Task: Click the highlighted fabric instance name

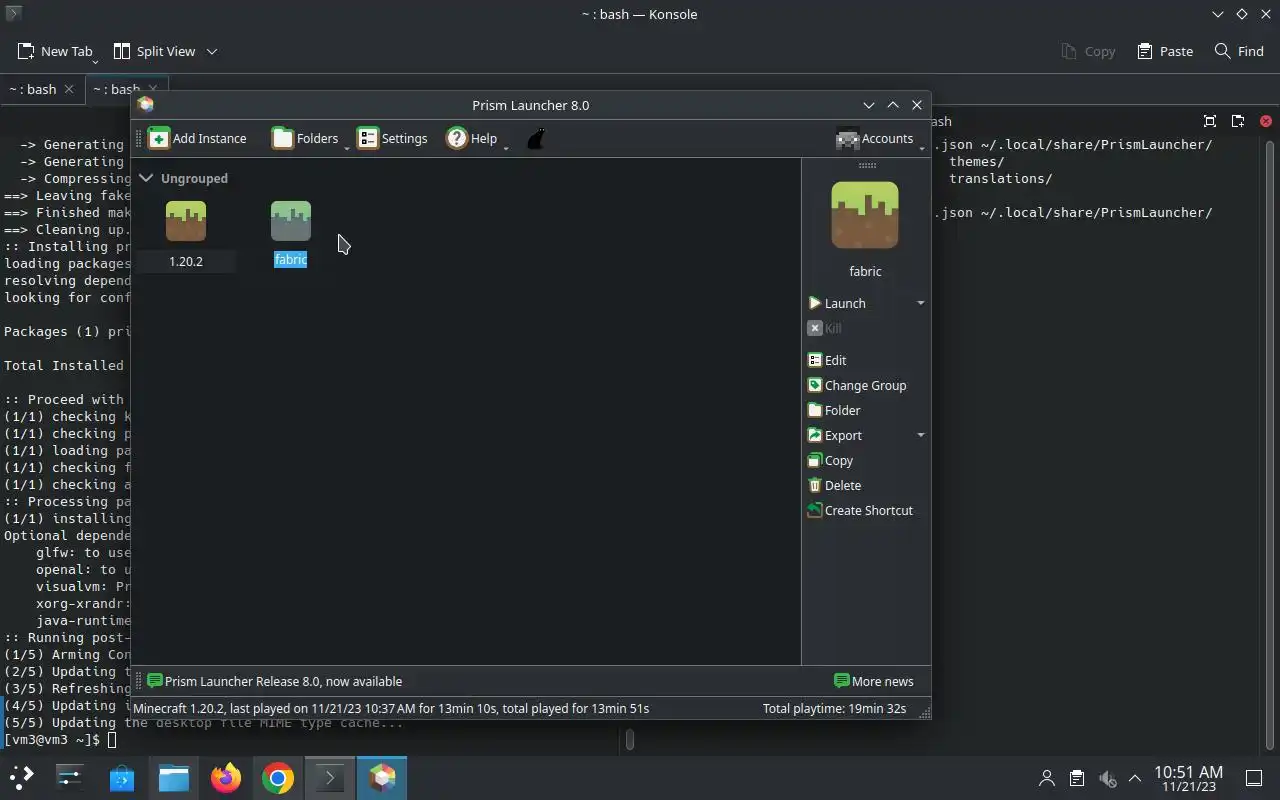Action: (291, 259)
